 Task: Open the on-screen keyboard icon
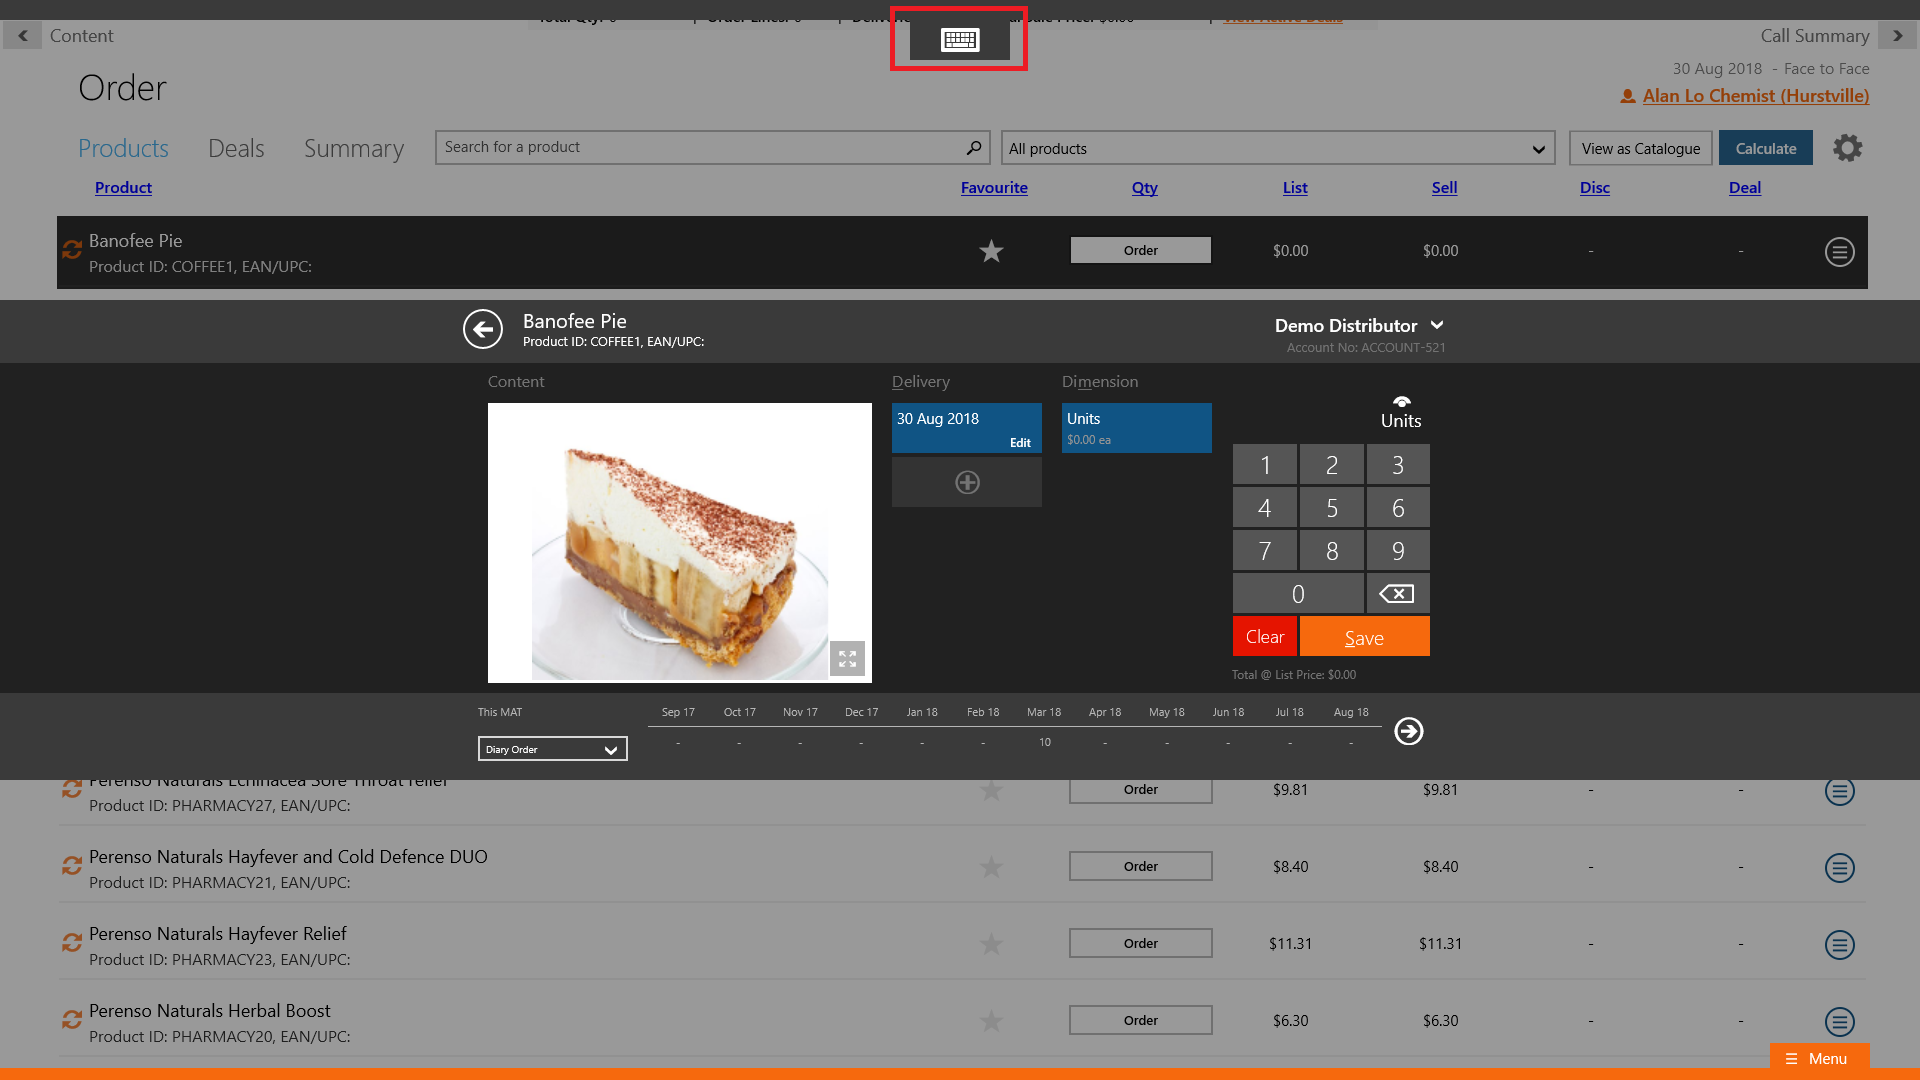[x=959, y=40]
